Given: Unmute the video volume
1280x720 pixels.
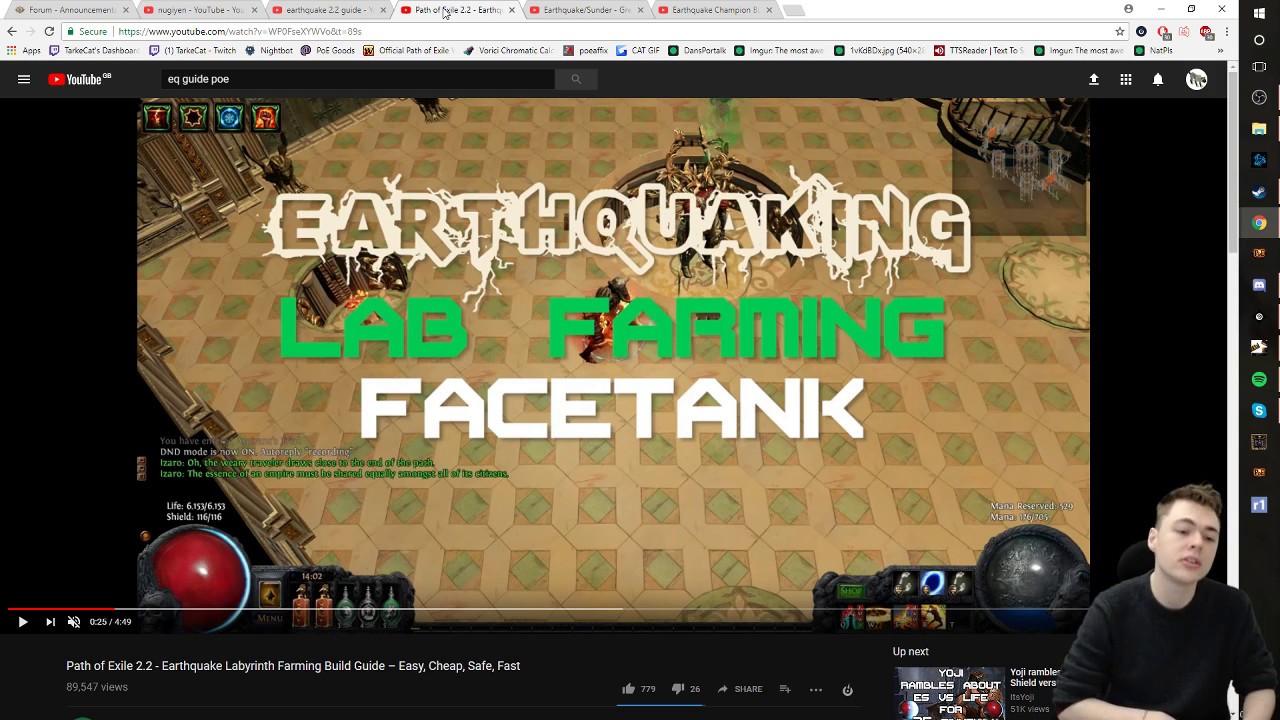Looking at the screenshot, I should 73,622.
